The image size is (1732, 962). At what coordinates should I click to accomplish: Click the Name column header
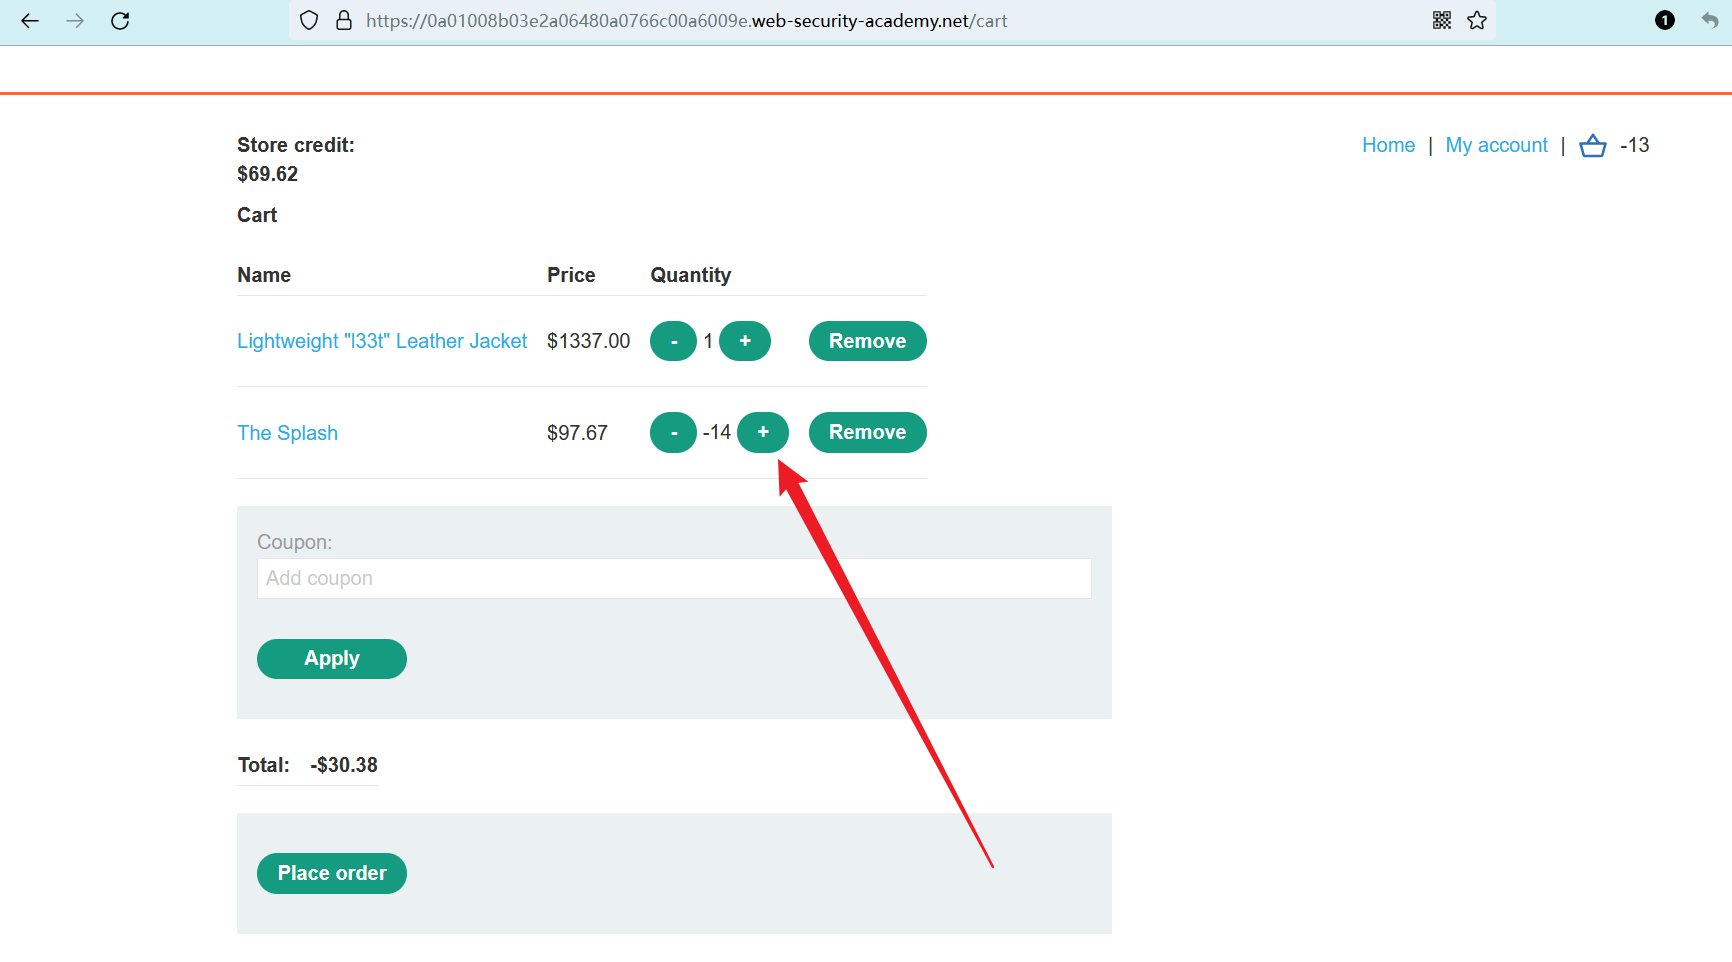tap(264, 276)
